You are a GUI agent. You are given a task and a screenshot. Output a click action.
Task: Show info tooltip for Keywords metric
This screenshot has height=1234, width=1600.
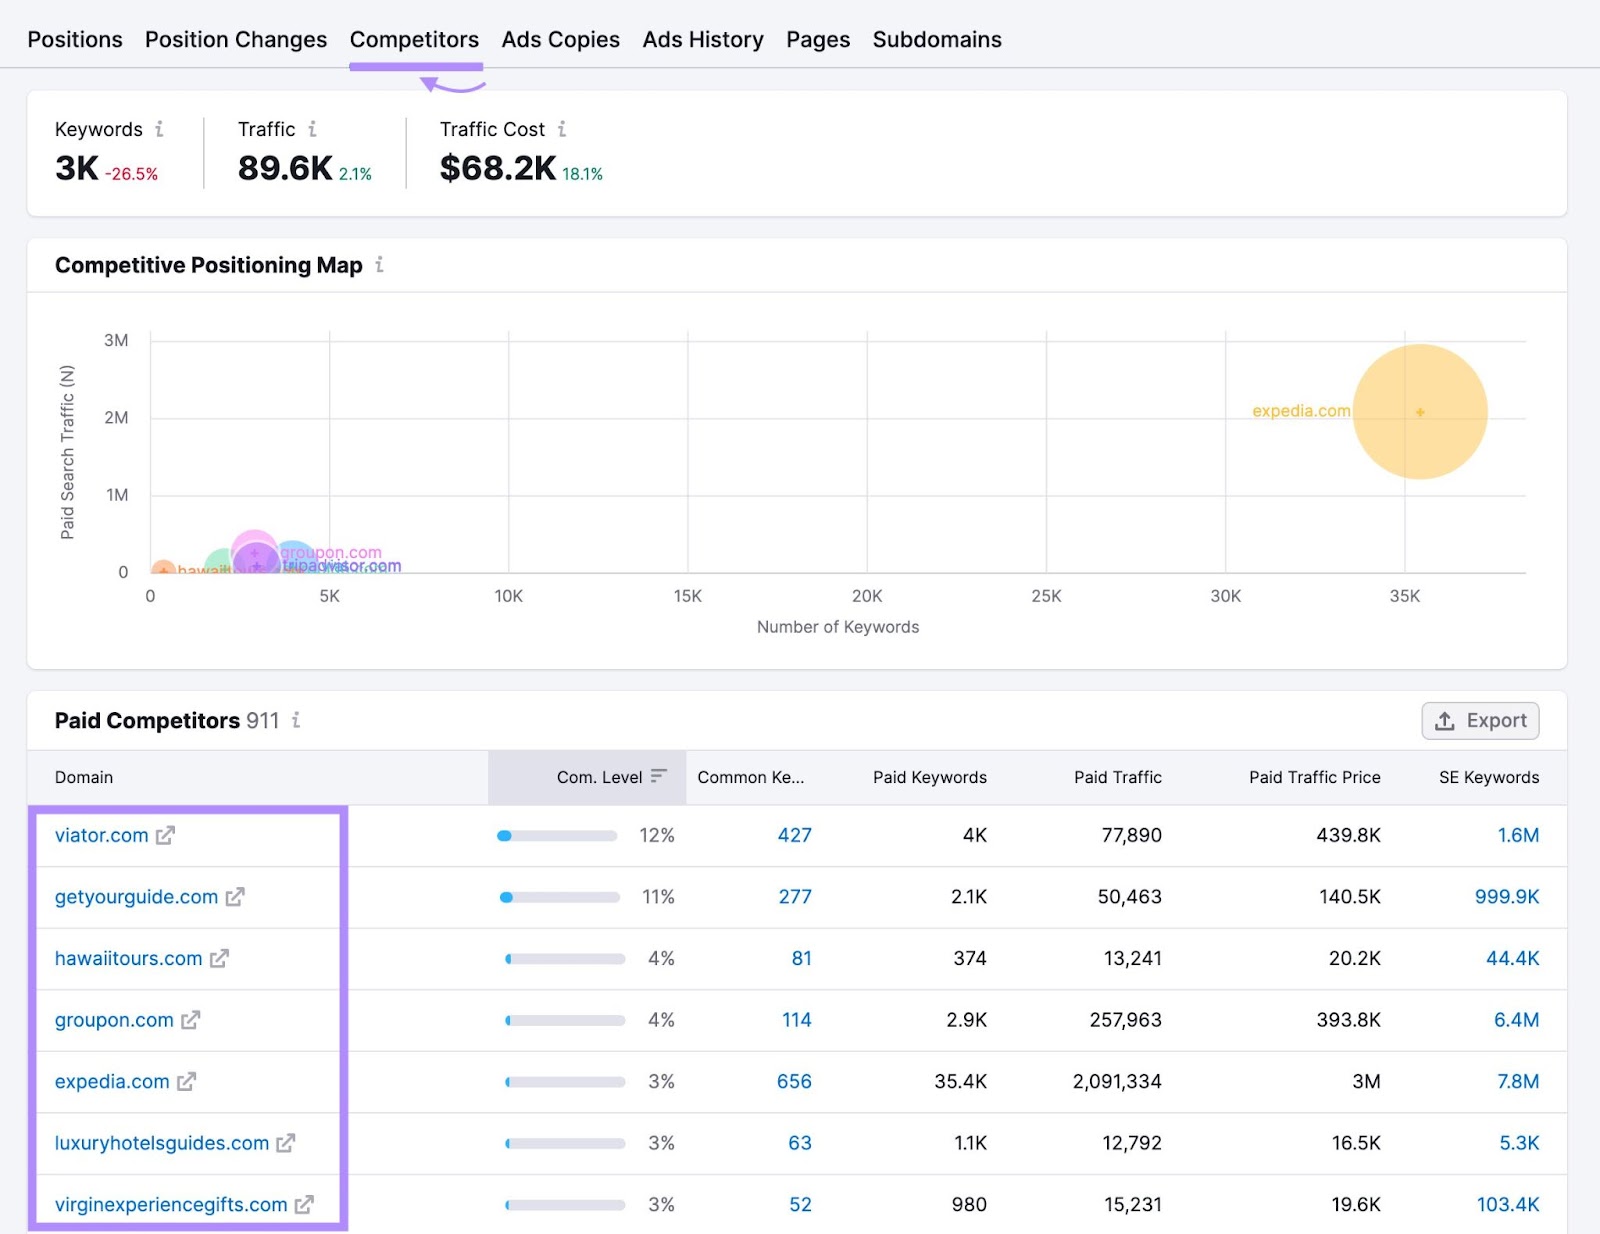(x=159, y=129)
